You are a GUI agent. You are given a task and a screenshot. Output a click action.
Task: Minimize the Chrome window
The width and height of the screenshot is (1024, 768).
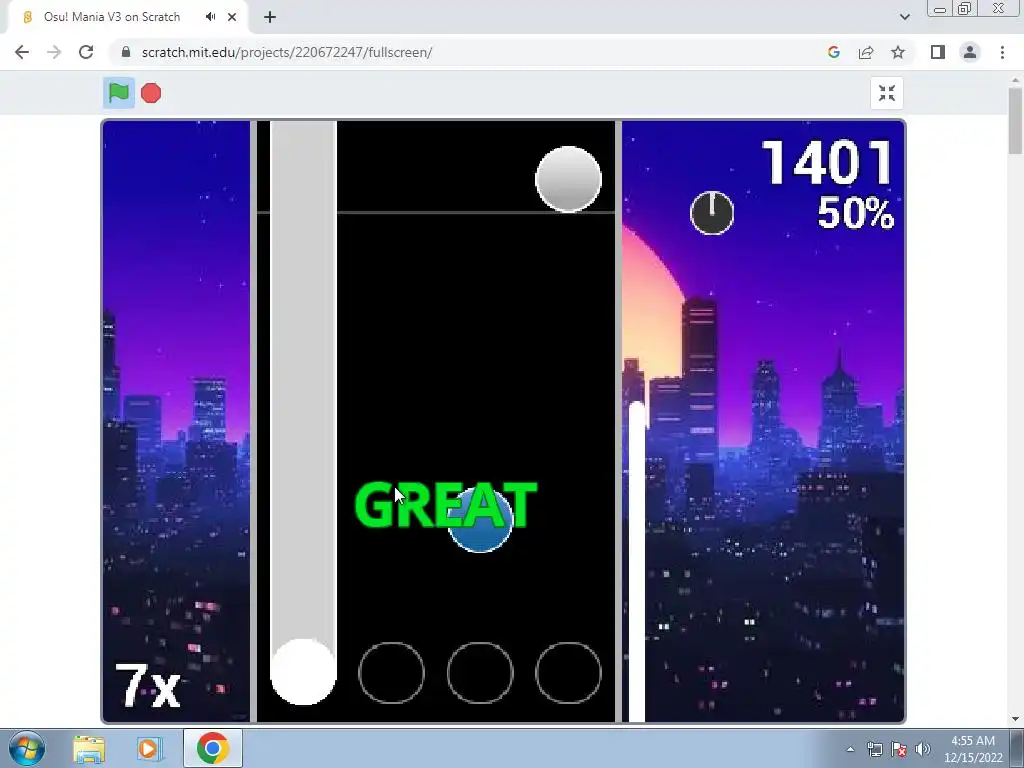[x=940, y=9]
